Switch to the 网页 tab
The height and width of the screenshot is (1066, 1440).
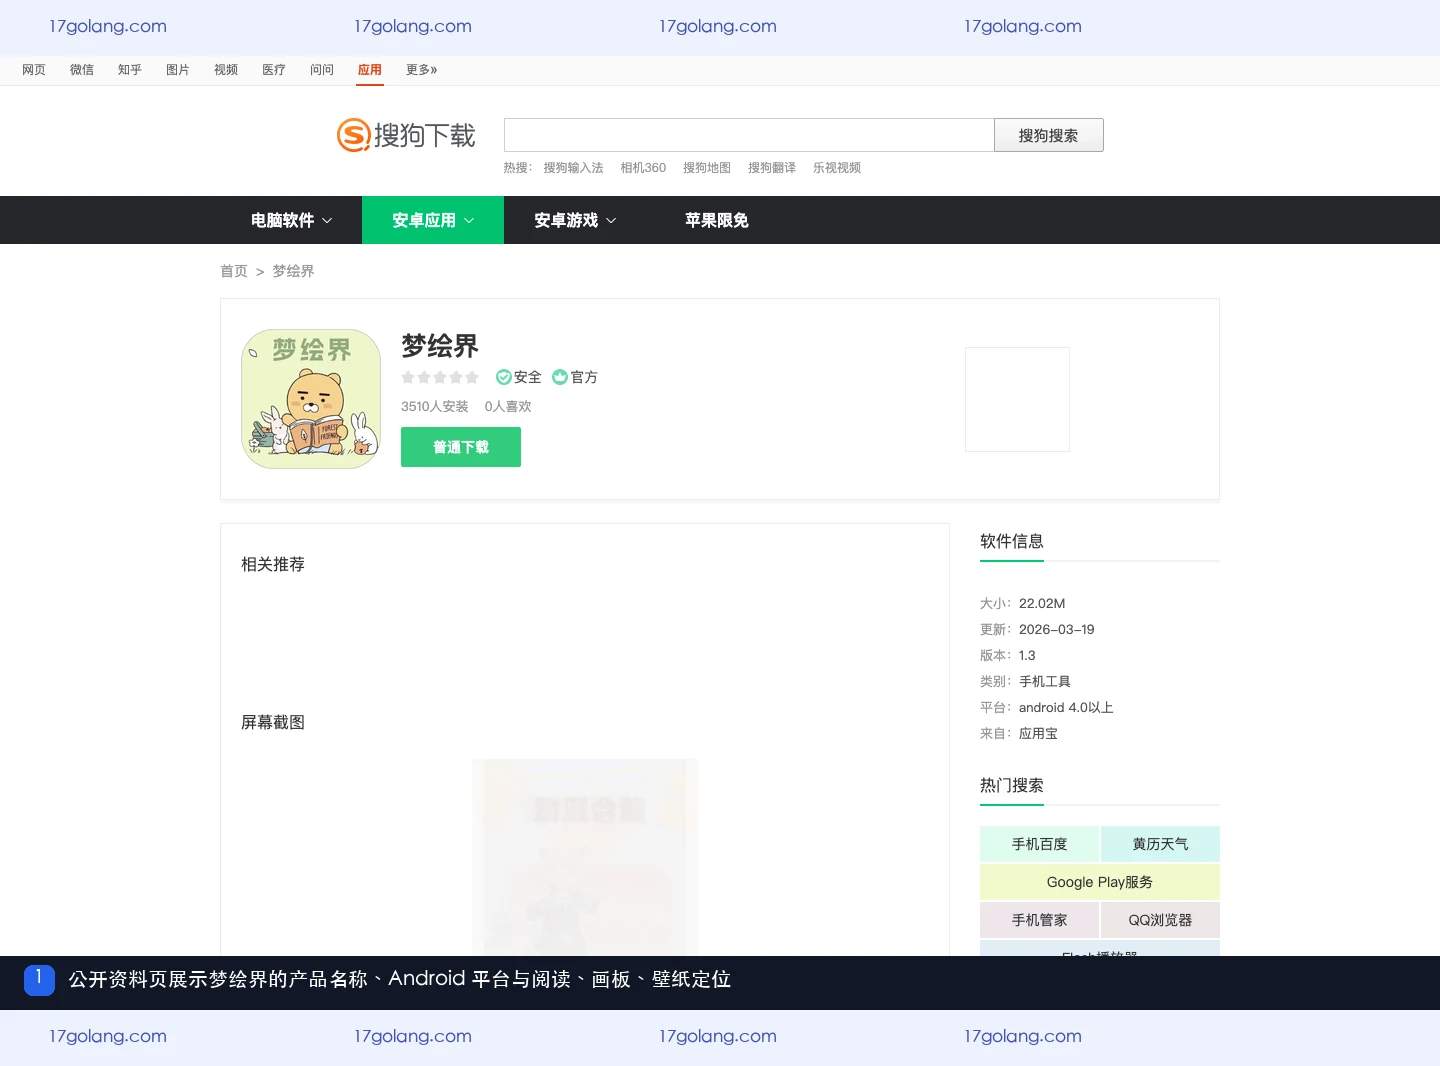(x=34, y=70)
